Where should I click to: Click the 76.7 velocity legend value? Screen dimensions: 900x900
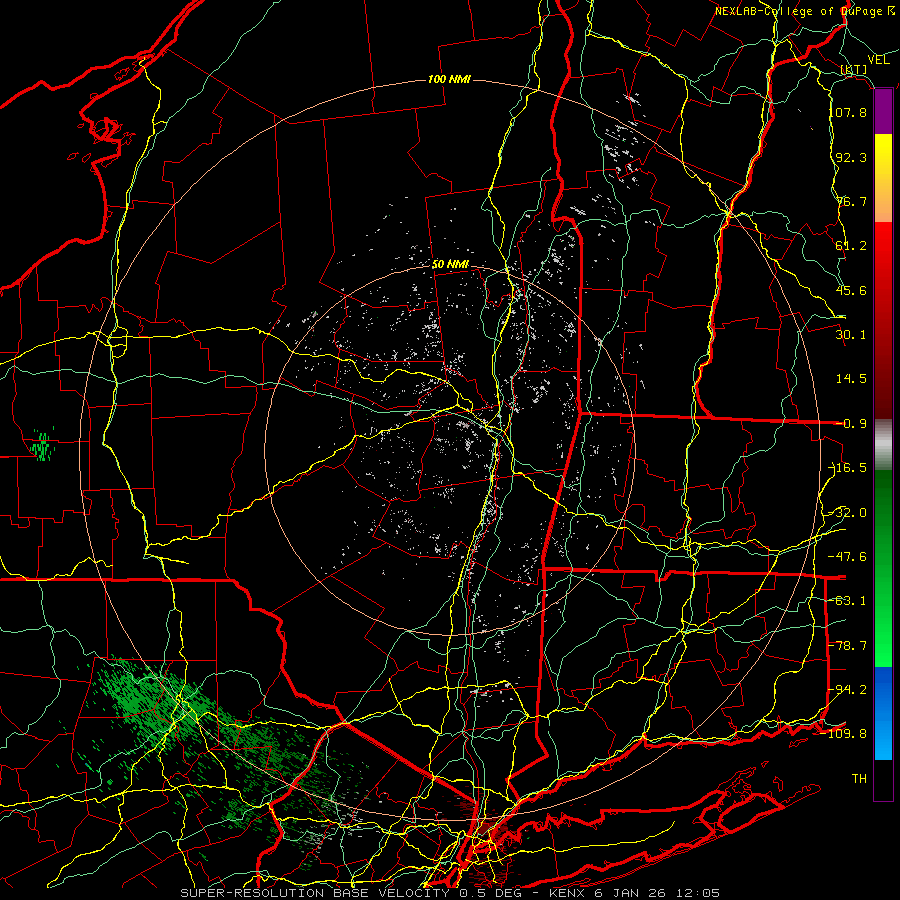[x=851, y=201]
